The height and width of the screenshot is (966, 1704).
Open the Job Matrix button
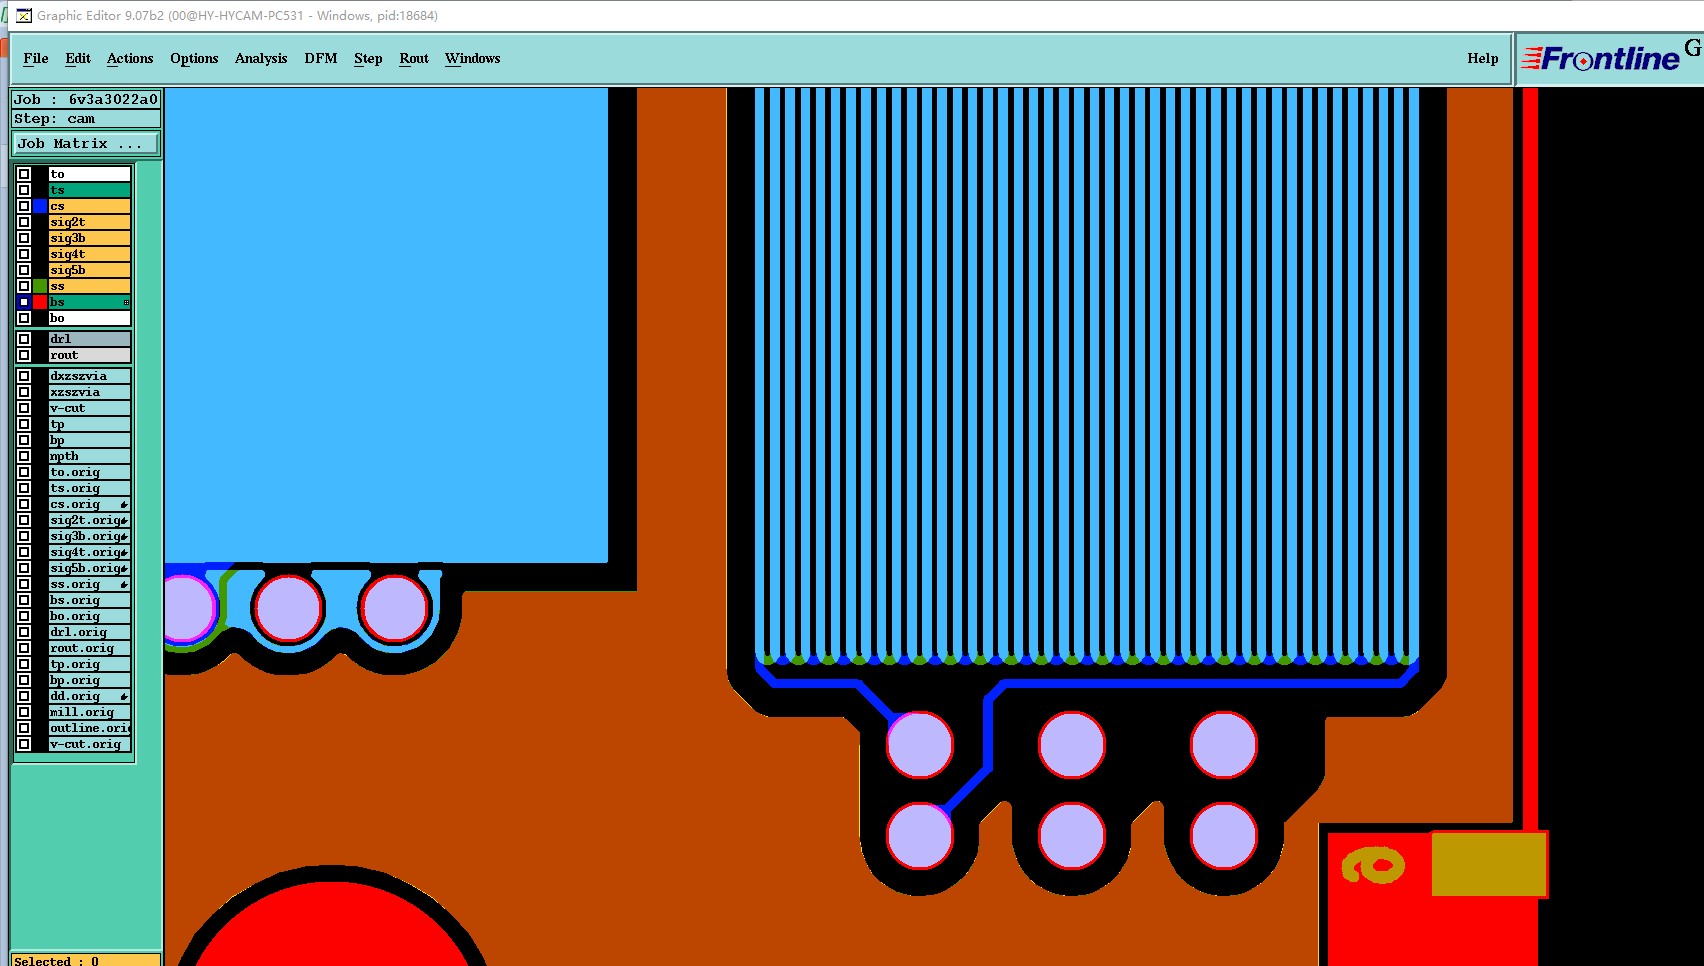coord(85,144)
